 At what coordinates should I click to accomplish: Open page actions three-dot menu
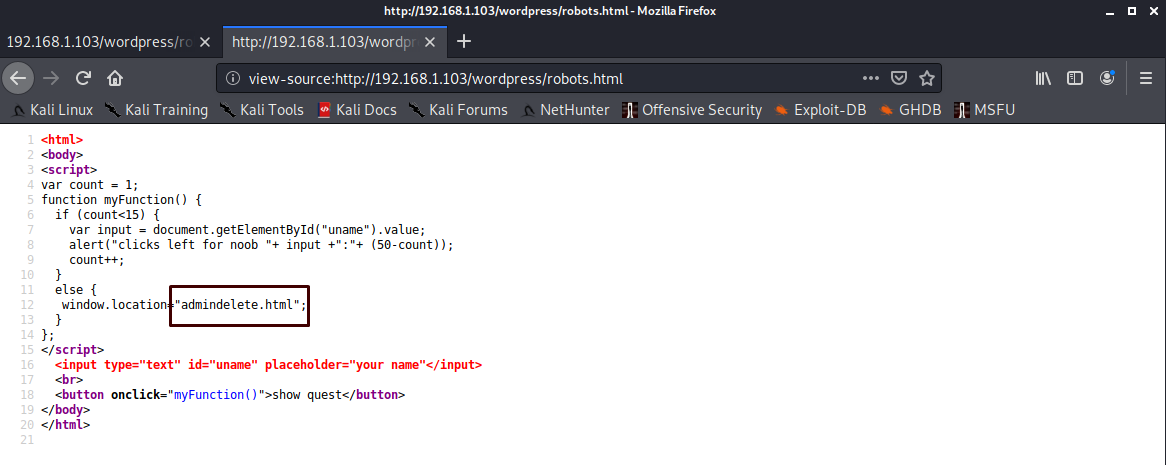point(871,78)
